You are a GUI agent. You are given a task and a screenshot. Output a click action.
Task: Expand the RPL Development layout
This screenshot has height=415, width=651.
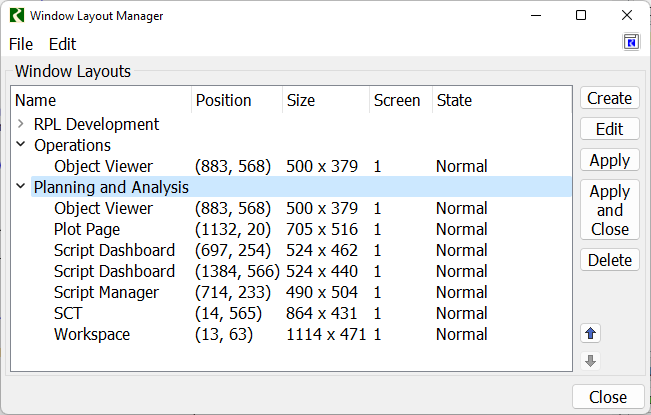(x=21, y=125)
